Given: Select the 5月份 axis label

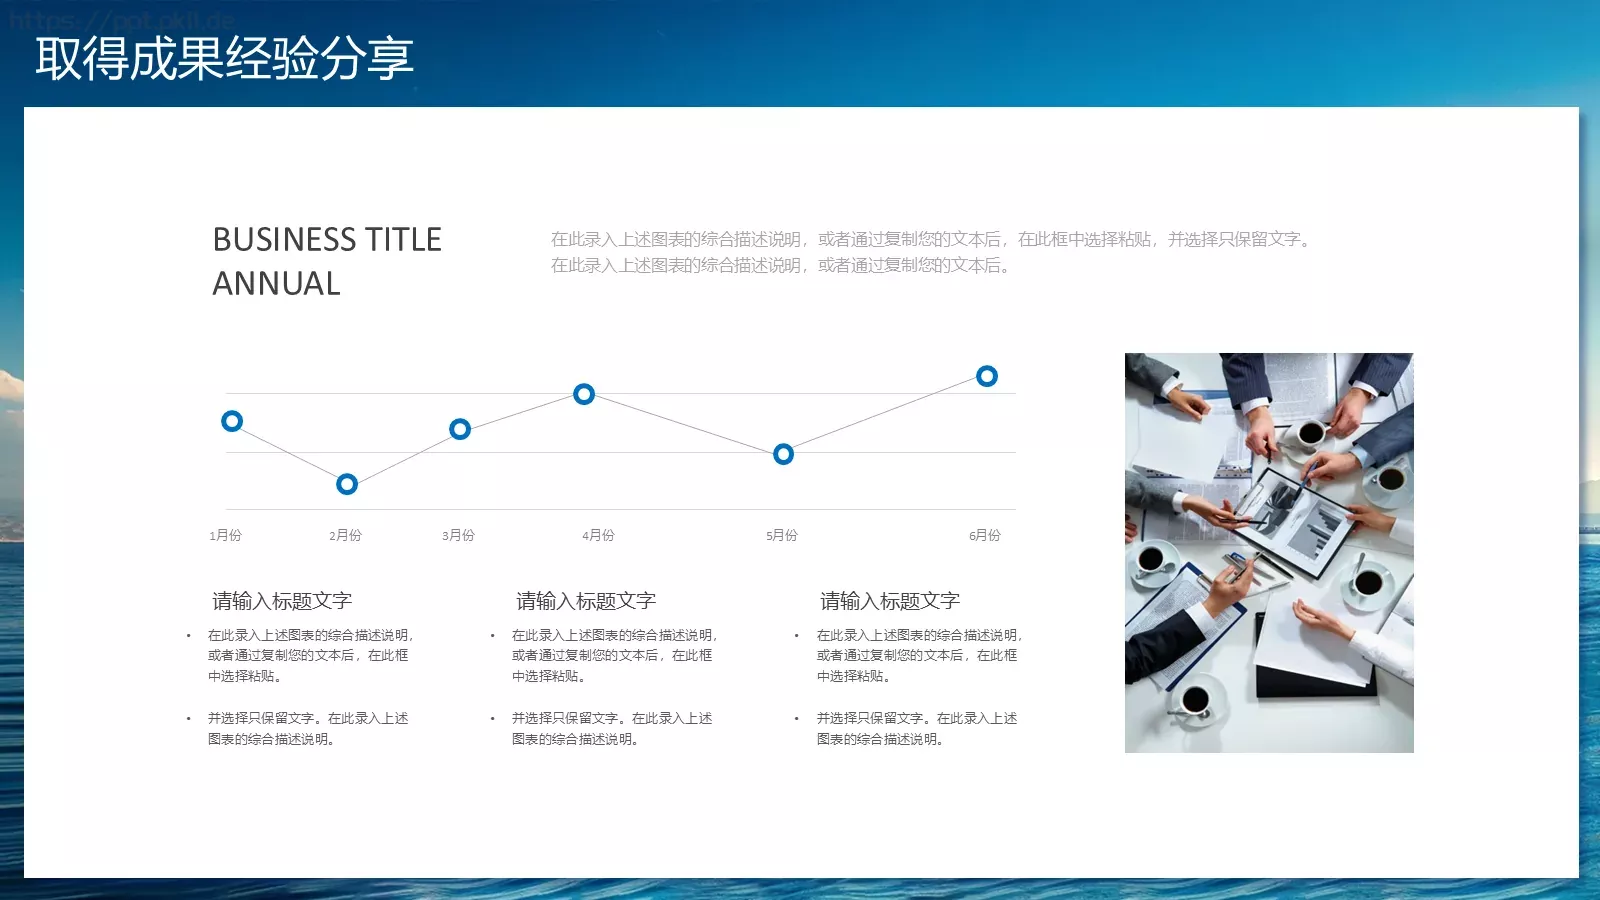Looking at the screenshot, I should 782,535.
